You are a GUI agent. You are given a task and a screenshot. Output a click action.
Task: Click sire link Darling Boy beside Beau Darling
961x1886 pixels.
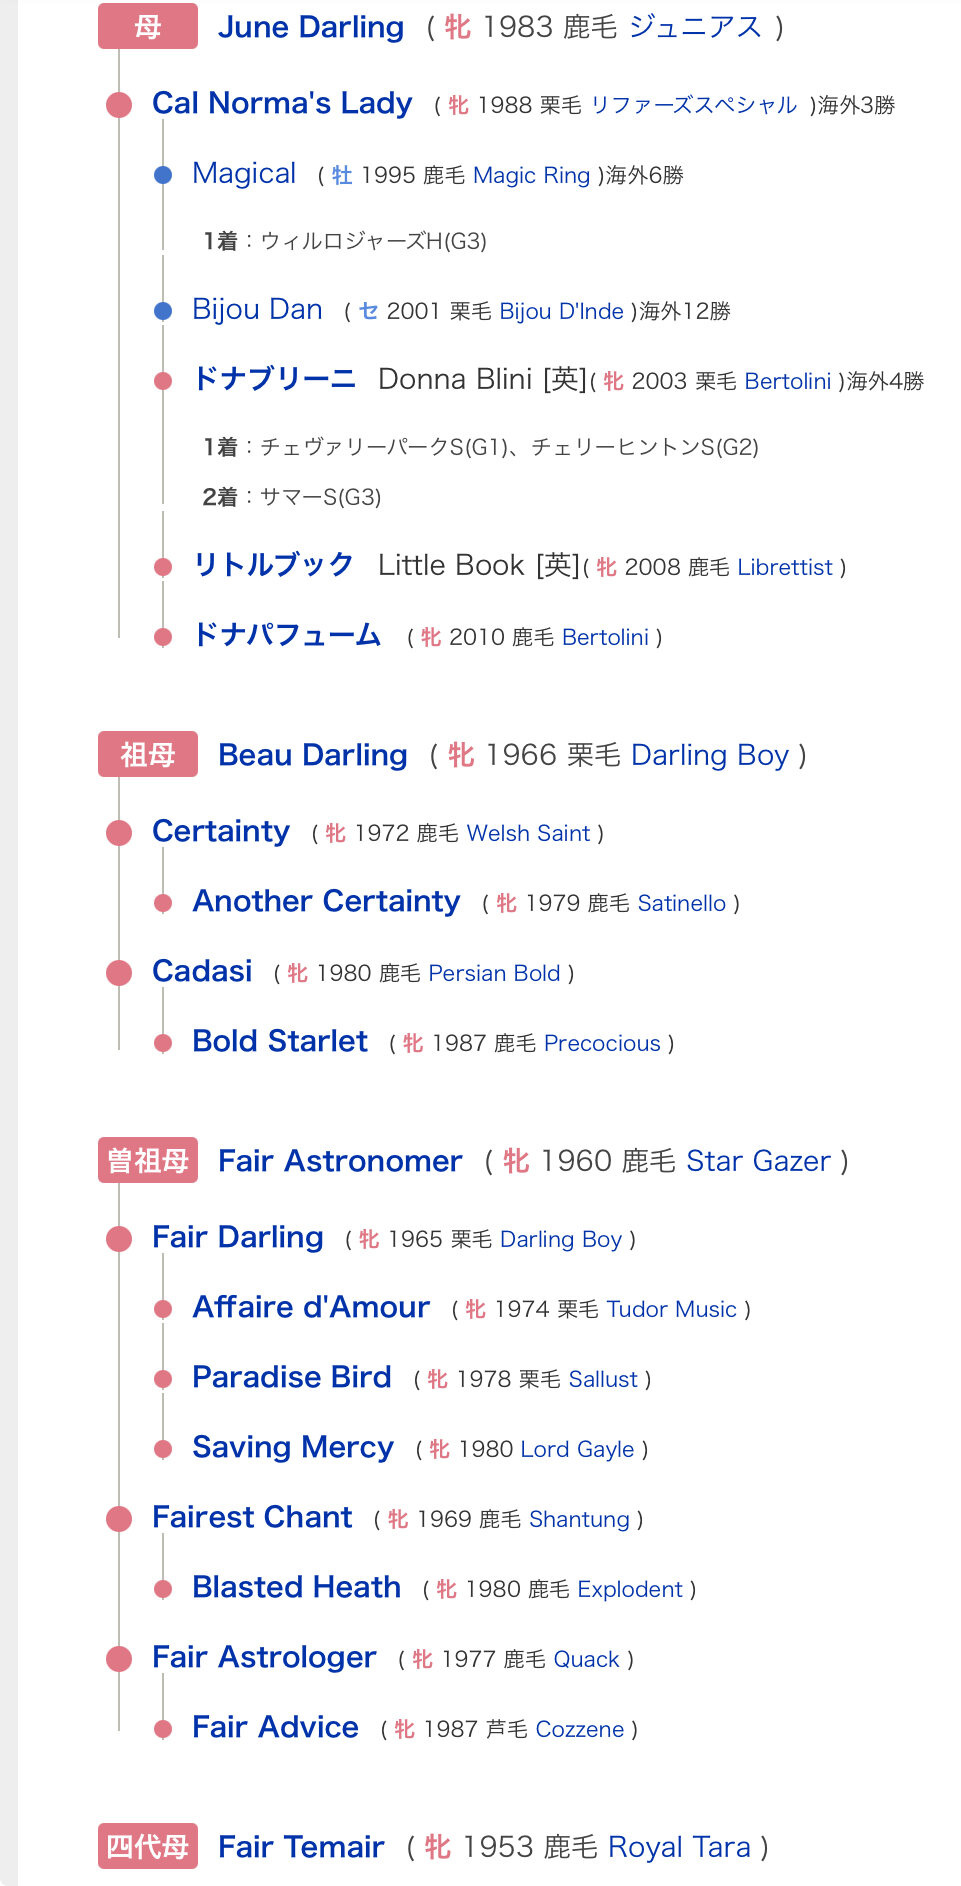[x=710, y=755]
